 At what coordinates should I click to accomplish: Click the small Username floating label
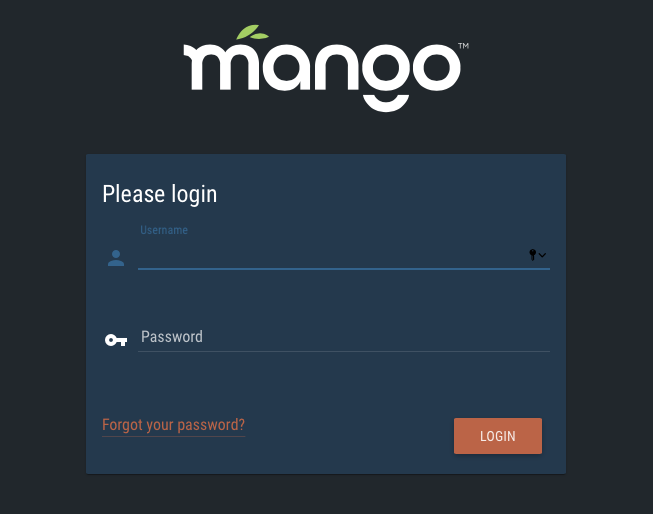pos(164,230)
